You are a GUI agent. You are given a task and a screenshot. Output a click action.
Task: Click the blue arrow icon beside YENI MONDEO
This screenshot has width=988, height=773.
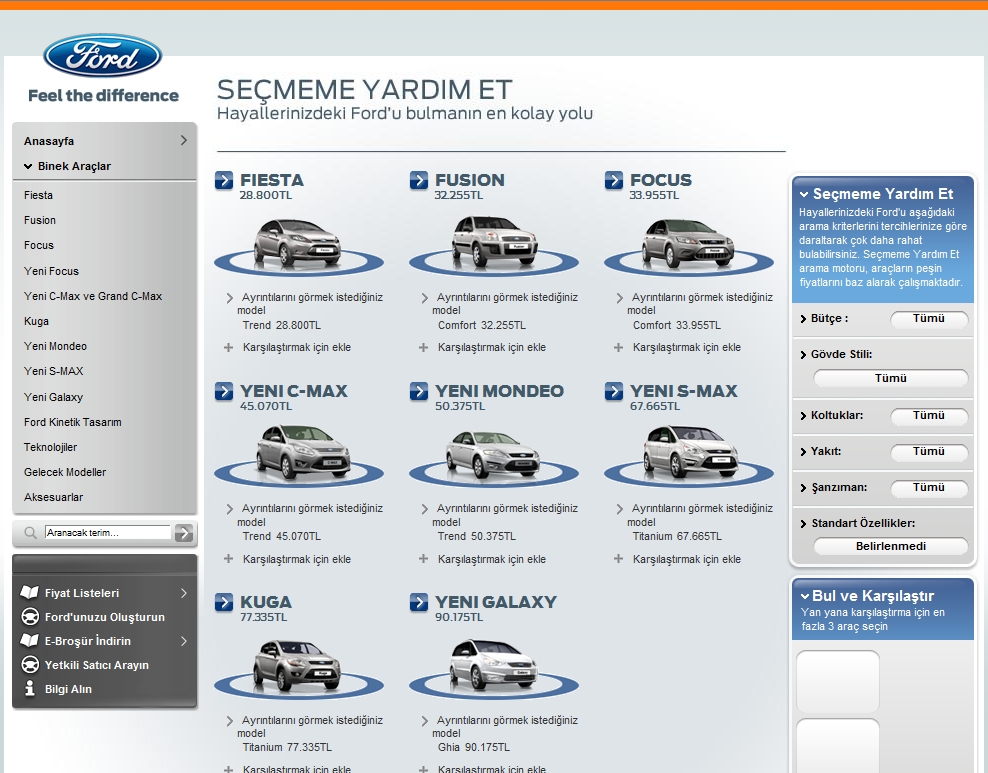coord(418,391)
